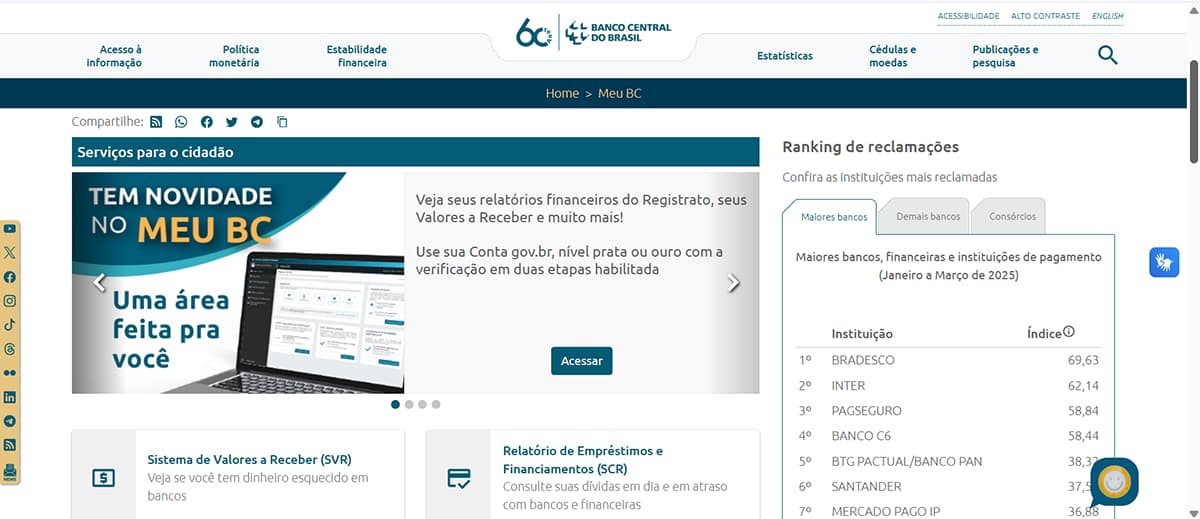Share page on Twitter bird icon
The width and height of the screenshot is (1200, 519).
[x=232, y=122]
